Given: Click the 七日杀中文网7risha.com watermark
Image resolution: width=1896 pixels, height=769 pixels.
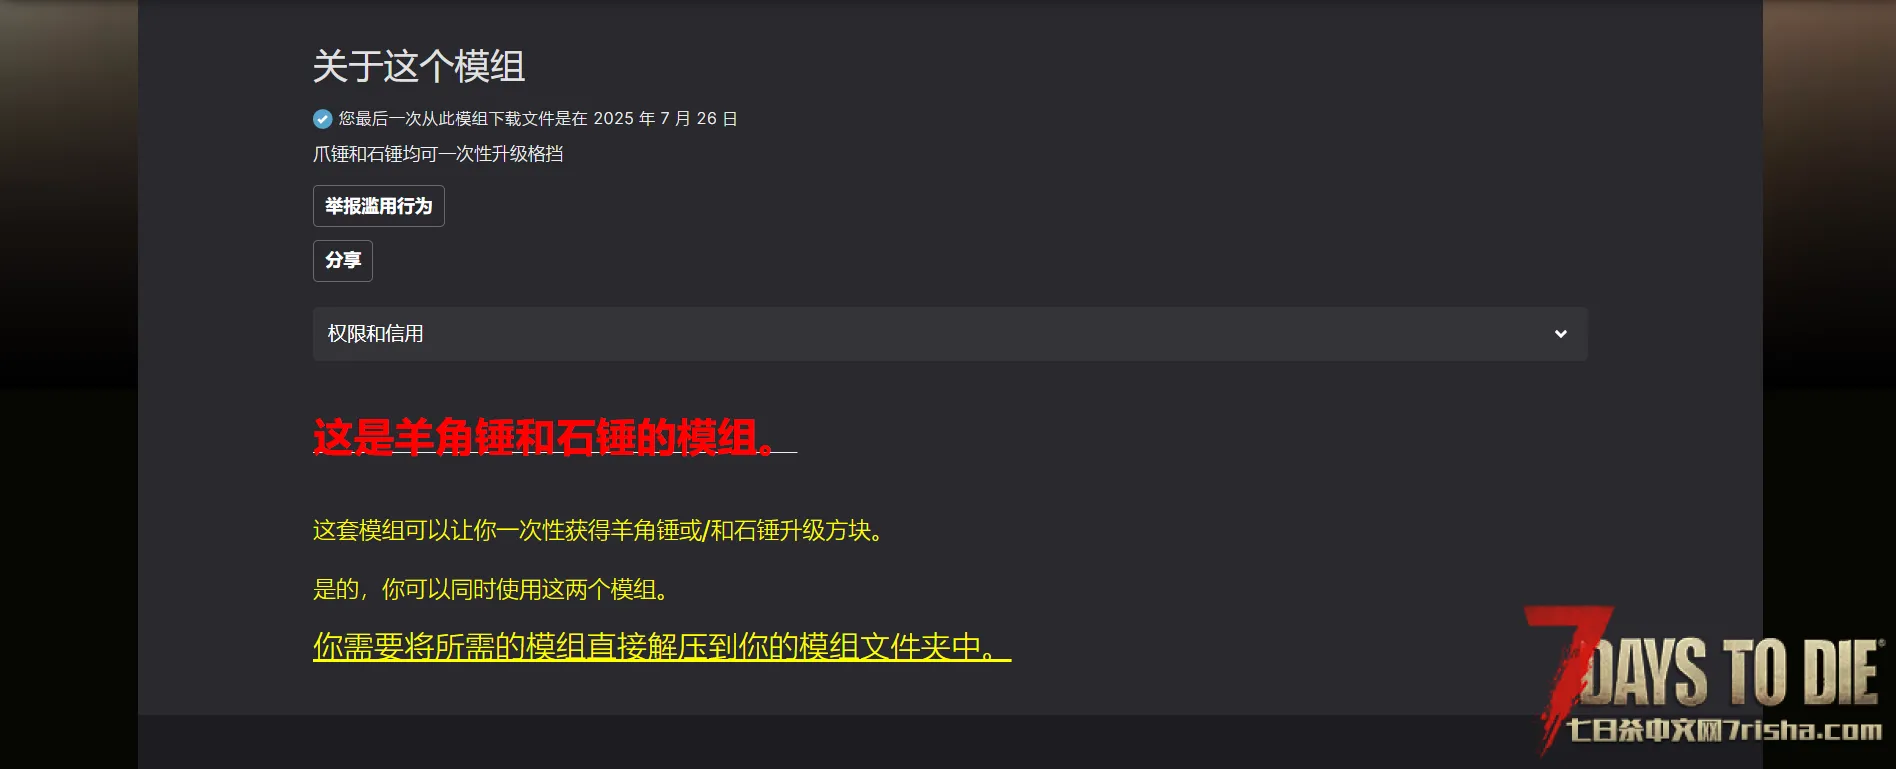Looking at the screenshot, I should [x=1724, y=731].
